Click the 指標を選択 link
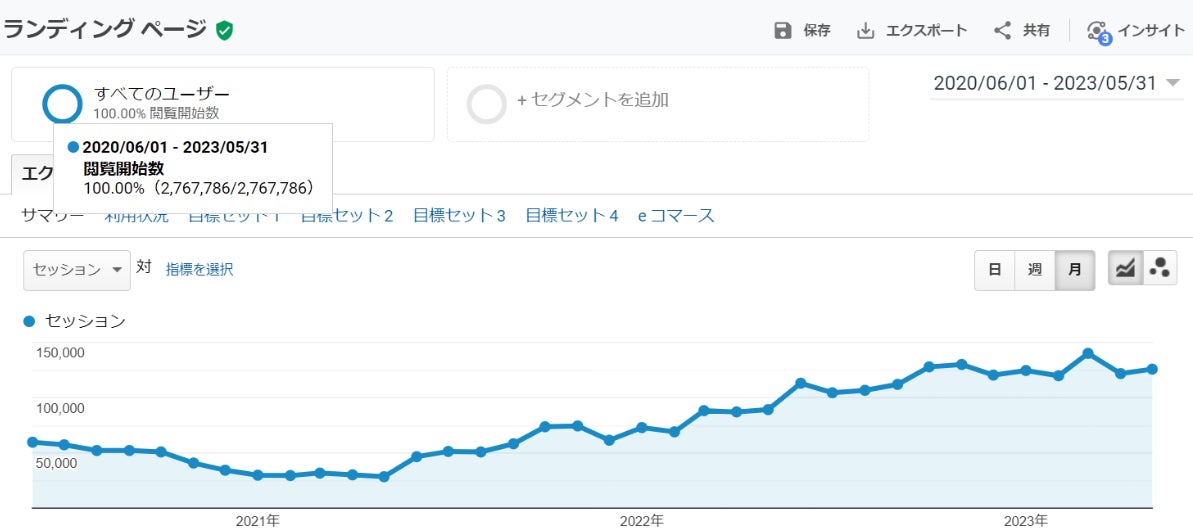 click(x=199, y=269)
